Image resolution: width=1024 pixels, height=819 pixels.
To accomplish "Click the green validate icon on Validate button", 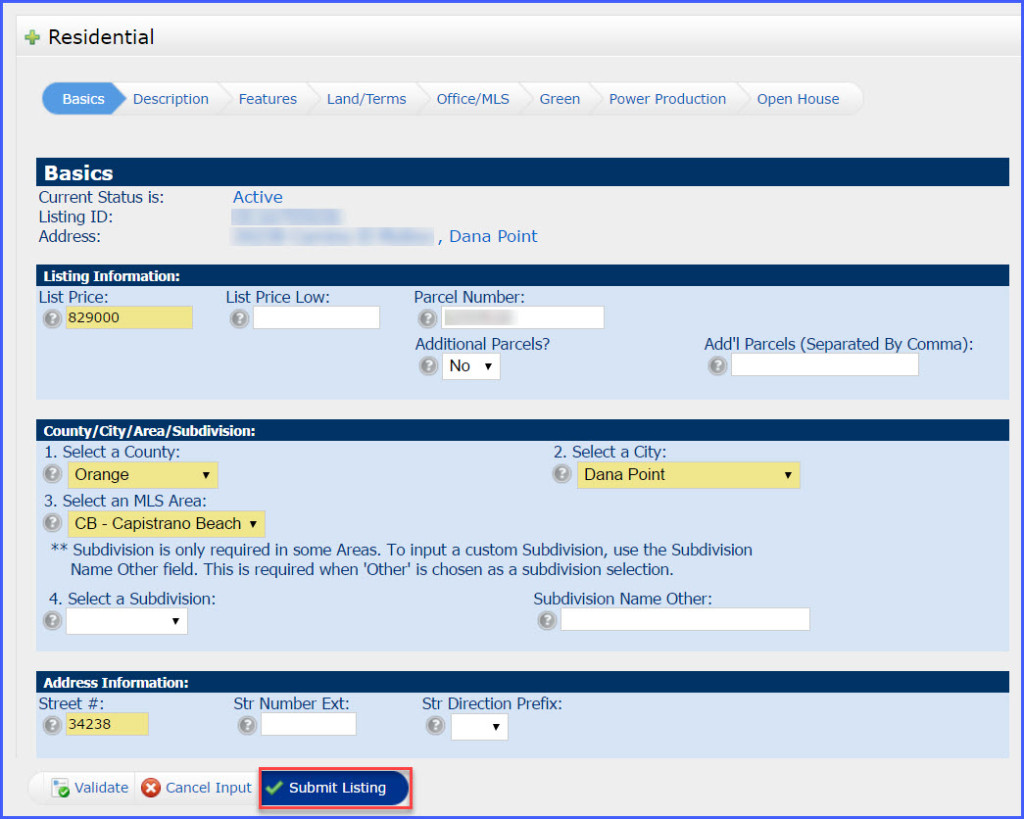I will (61, 787).
